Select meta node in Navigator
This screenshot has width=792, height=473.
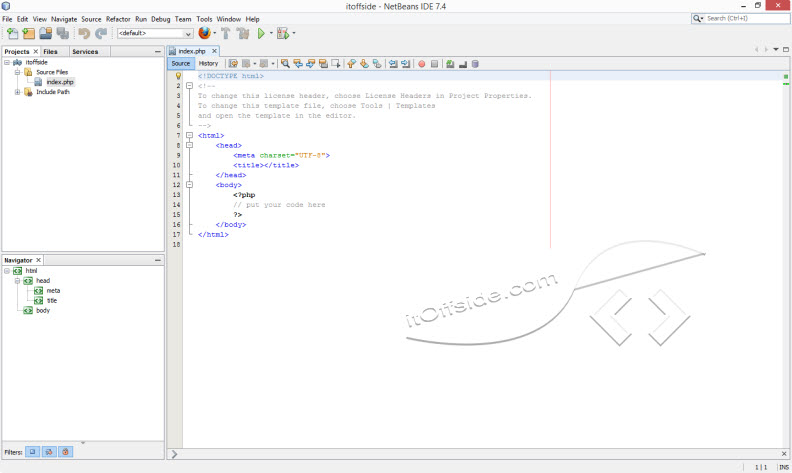click(x=53, y=291)
